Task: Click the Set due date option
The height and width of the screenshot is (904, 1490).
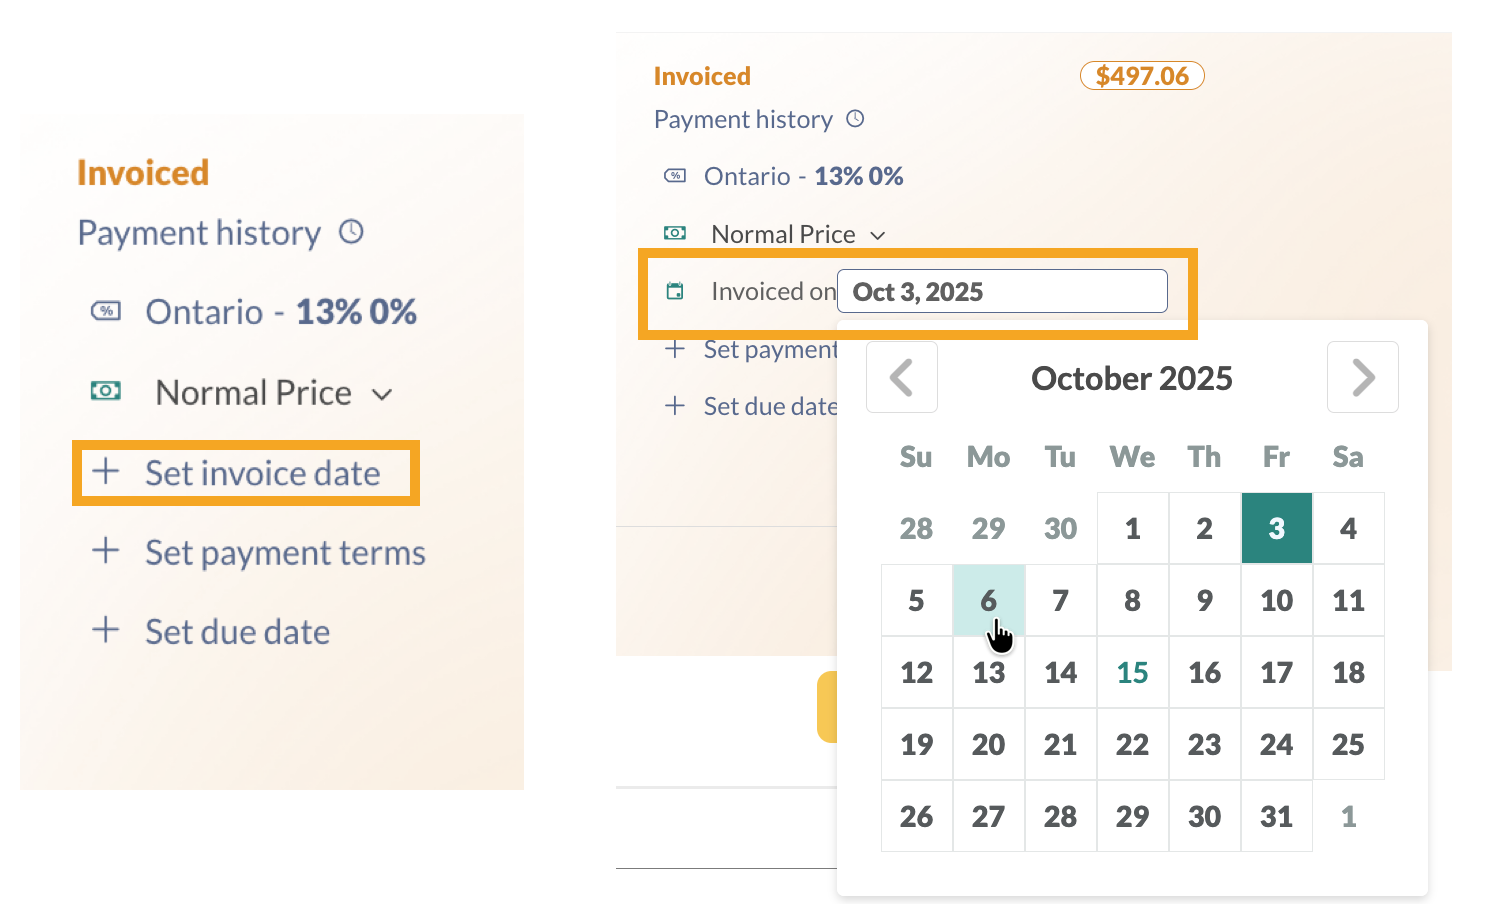Action: [x=237, y=630]
